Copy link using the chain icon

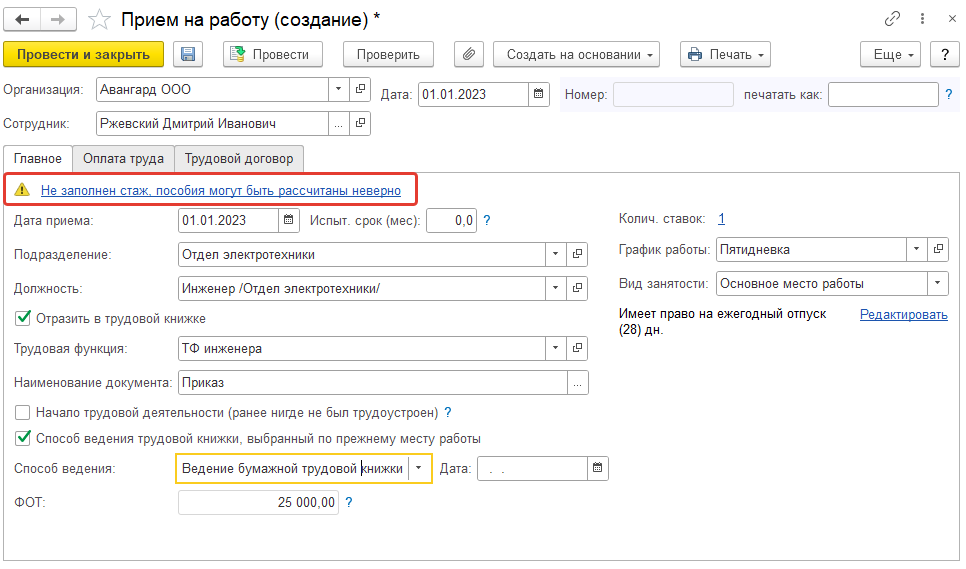coord(892,19)
